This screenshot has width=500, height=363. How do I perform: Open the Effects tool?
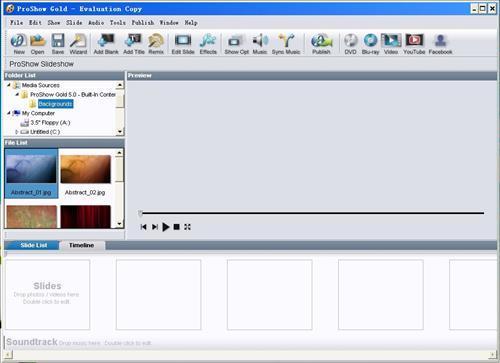pyautogui.click(x=208, y=44)
